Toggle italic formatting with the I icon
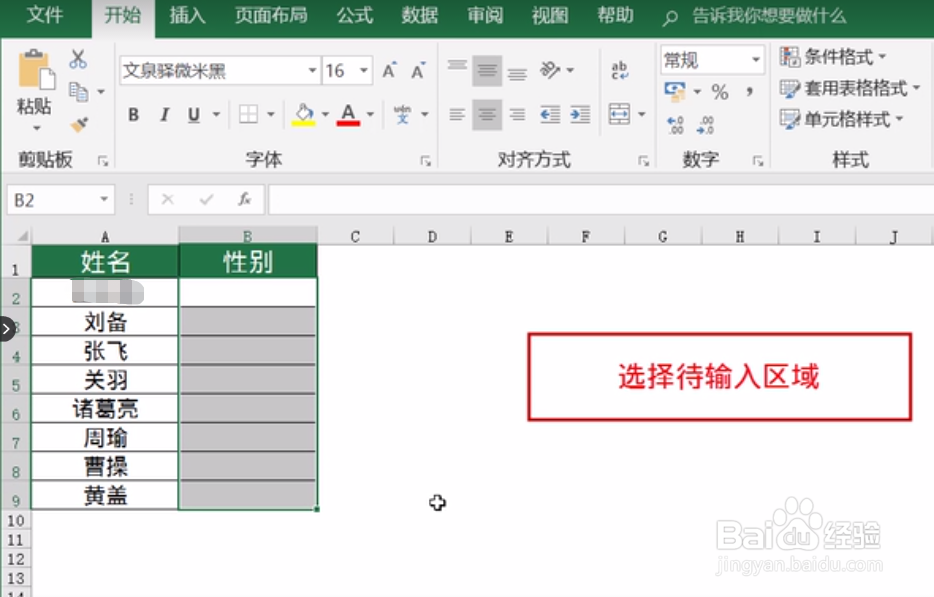Viewport: 934px width, 597px height. point(163,115)
